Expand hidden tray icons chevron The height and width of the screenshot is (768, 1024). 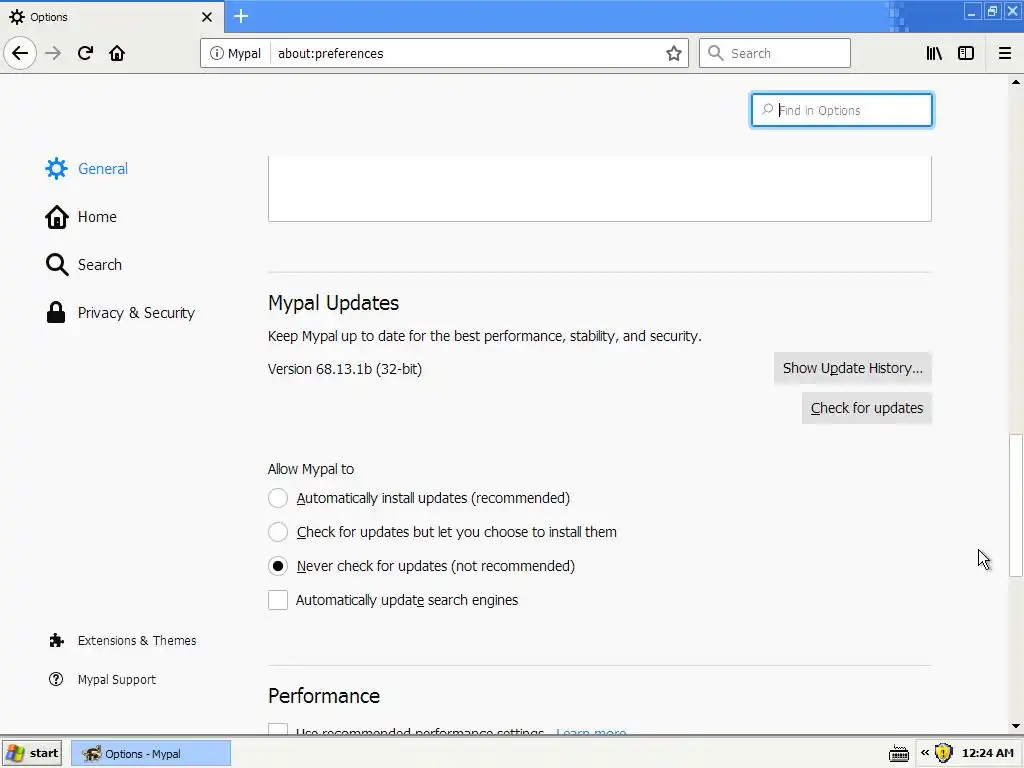click(x=925, y=753)
